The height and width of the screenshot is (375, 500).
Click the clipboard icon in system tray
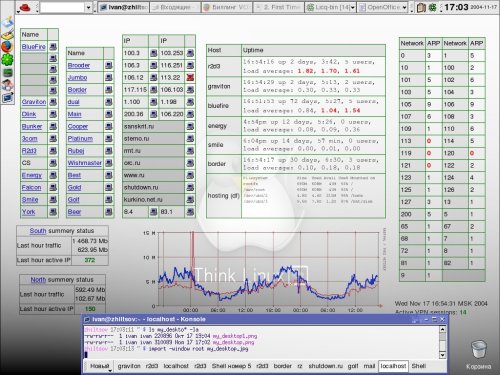coord(421,7)
